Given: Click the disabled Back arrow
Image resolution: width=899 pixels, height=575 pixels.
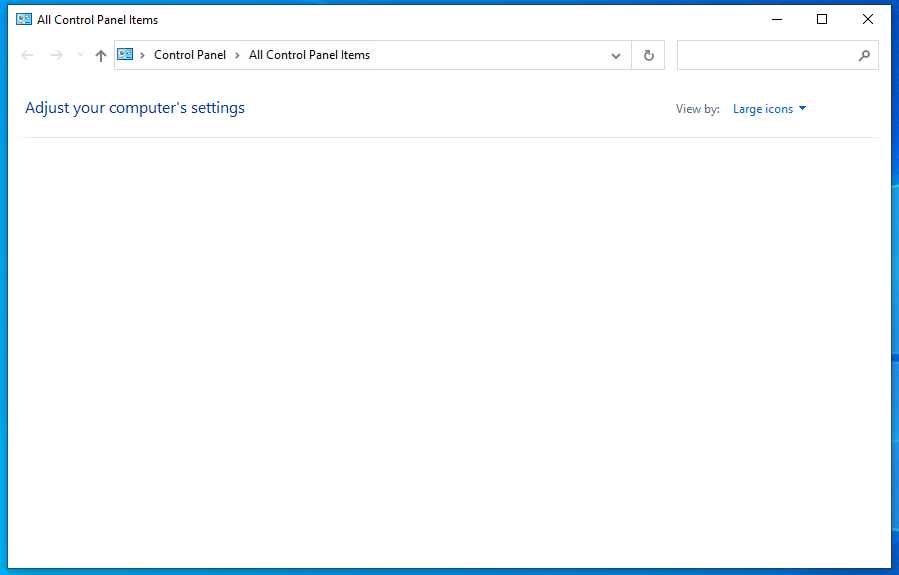Looking at the screenshot, I should (27, 55).
